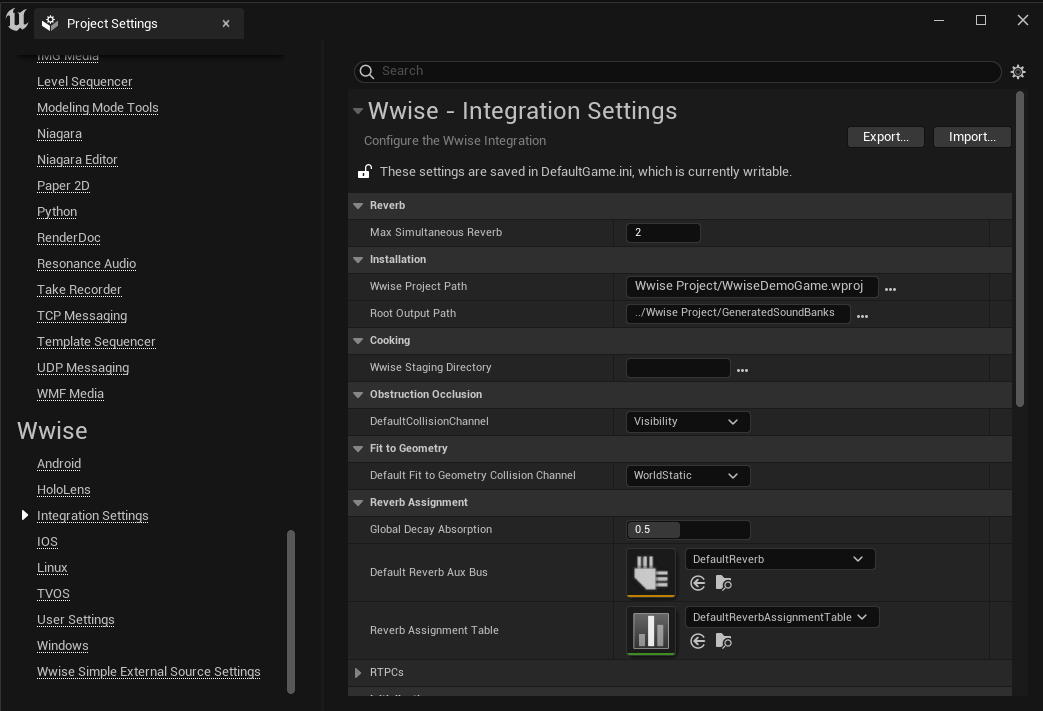The width and height of the screenshot is (1043, 711).
Task: Open the DefaultReverb asset dropdown
Action: point(780,559)
